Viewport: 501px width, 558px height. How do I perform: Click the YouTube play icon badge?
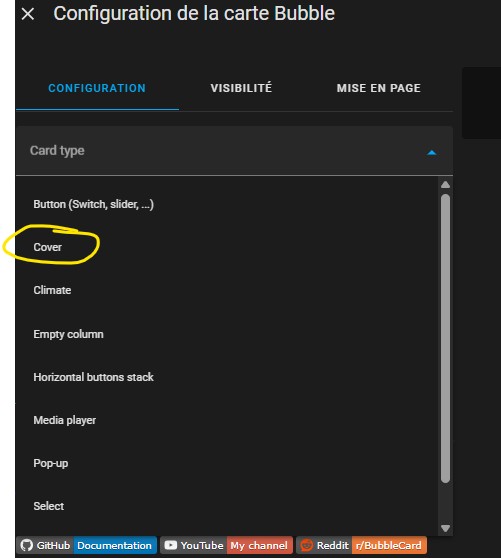click(171, 545)
